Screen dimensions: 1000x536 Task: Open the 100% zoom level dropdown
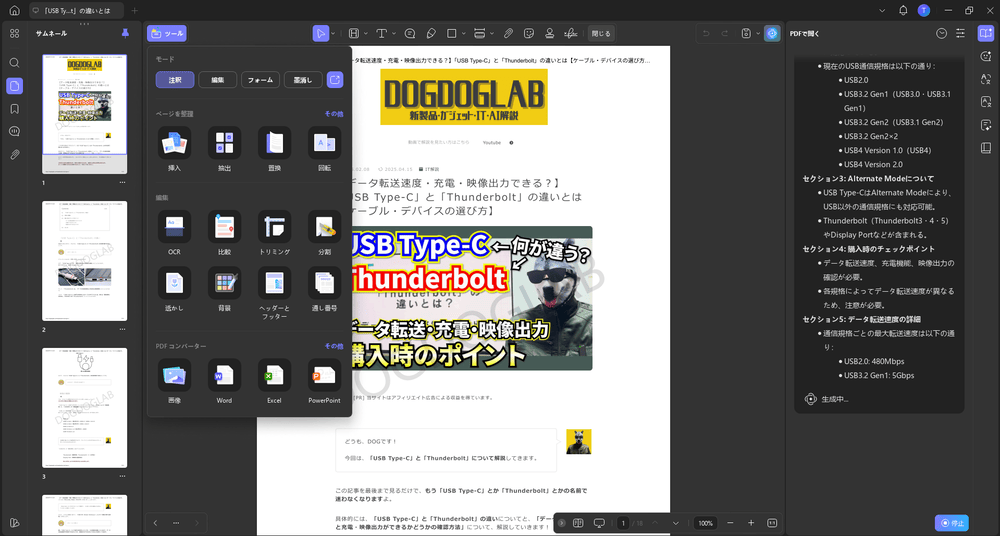[706, 523]
